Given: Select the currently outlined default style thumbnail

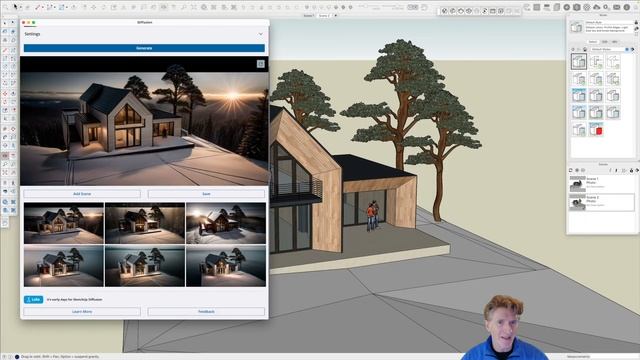Looking at the screenshot, I should [579, 62].
